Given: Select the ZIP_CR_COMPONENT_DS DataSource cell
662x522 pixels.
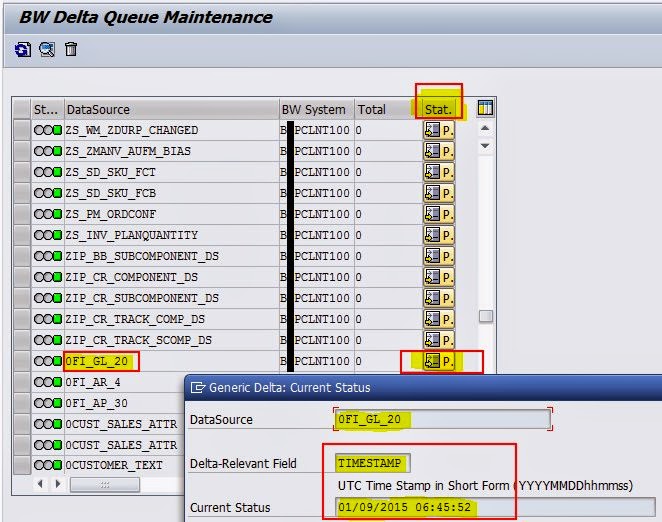Looking at the screenshot, I should pos(171,277).
